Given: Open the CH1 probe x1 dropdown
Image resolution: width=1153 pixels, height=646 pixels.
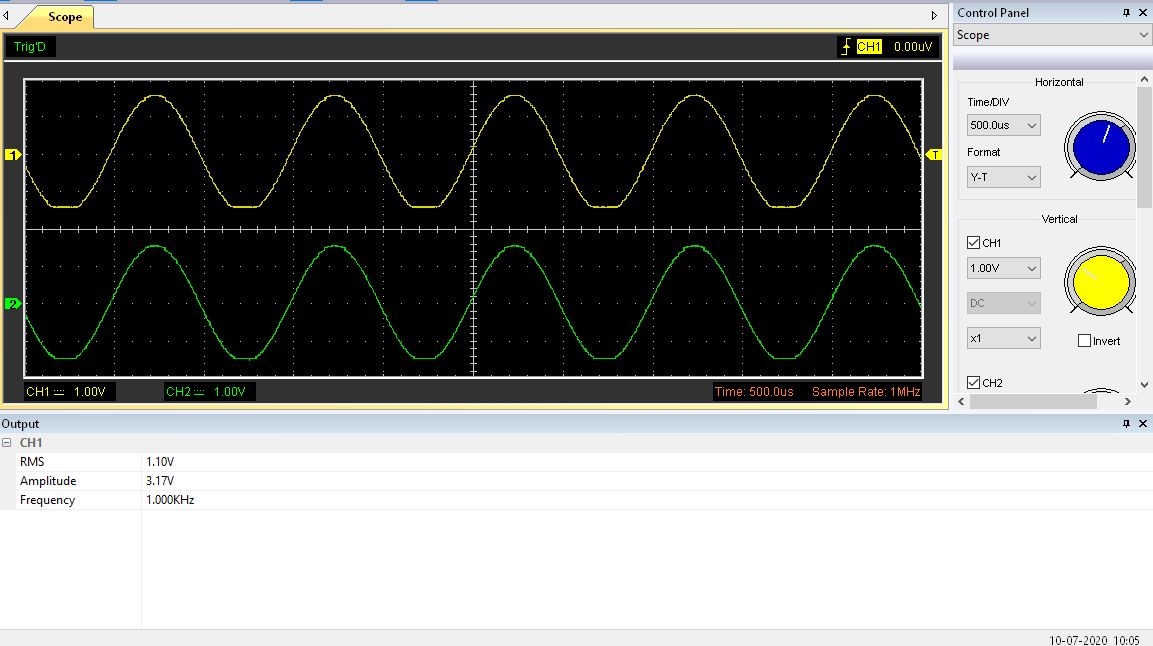Looking at the screenshot, I should pos(1003,339).
